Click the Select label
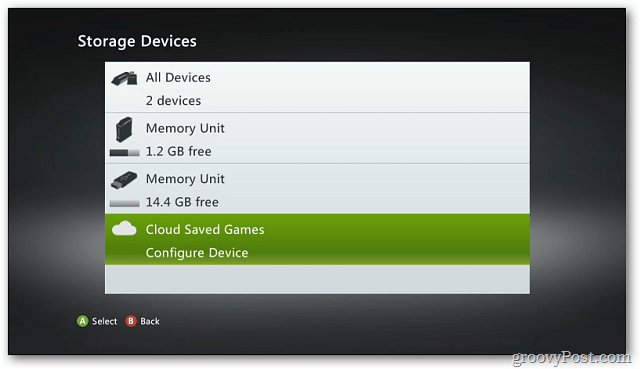 coord(104,321)
